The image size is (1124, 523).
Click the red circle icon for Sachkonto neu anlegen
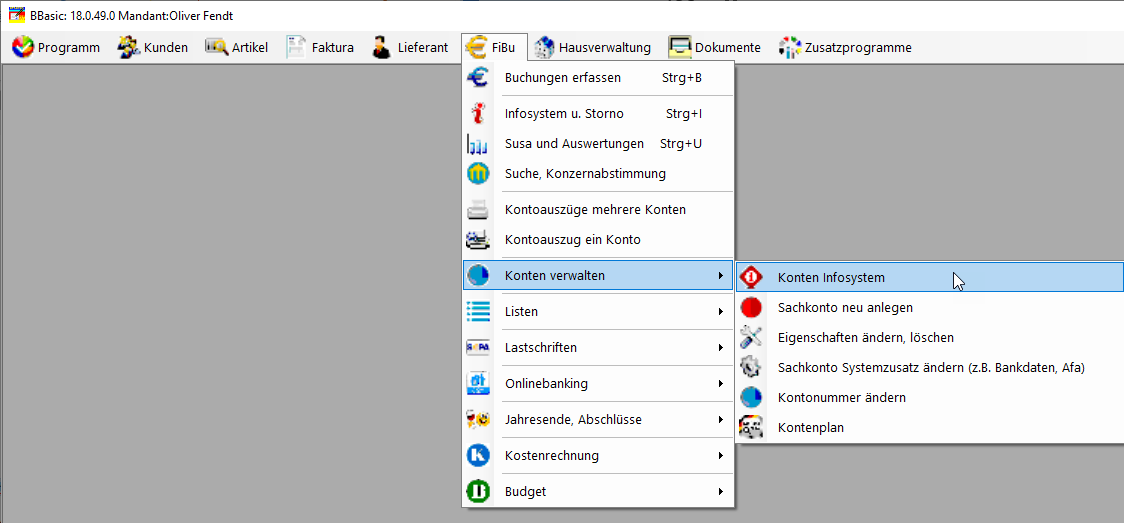click(751, 307)
